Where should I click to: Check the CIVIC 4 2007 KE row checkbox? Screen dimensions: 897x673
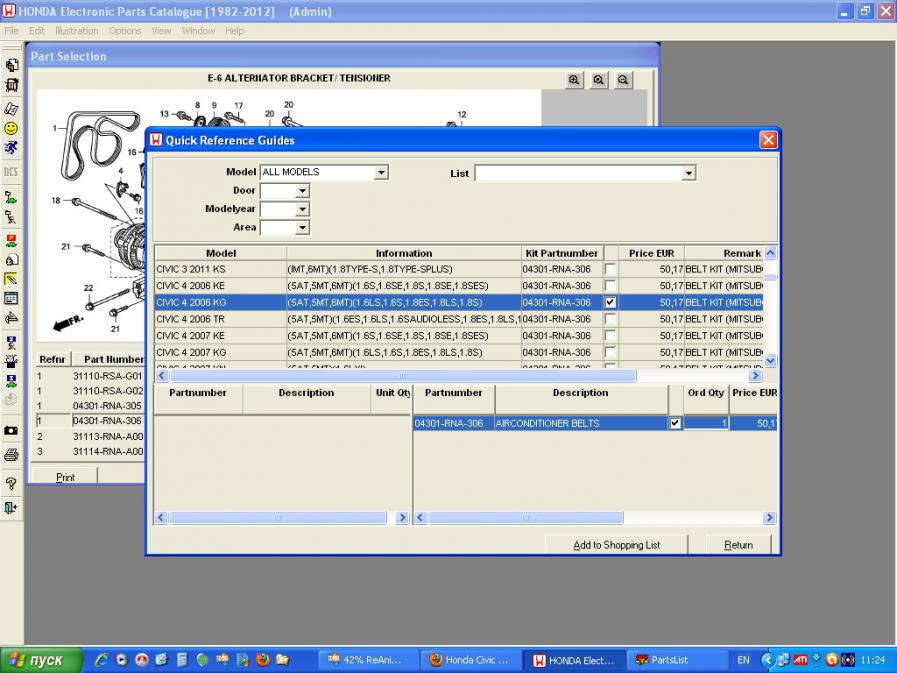[x=610, y=335]
